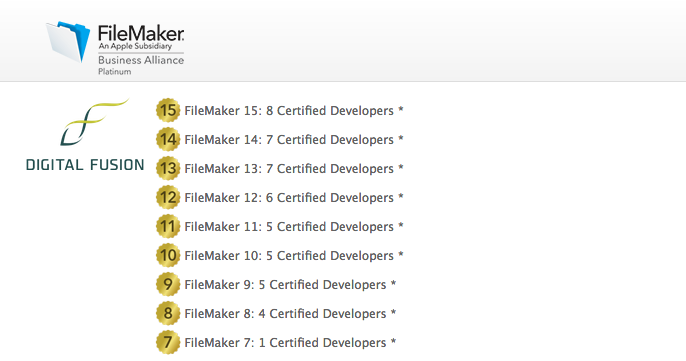Click the Digital Fusion logo
The height and width of the screenshot is (361, 686).
pos(85,135)
